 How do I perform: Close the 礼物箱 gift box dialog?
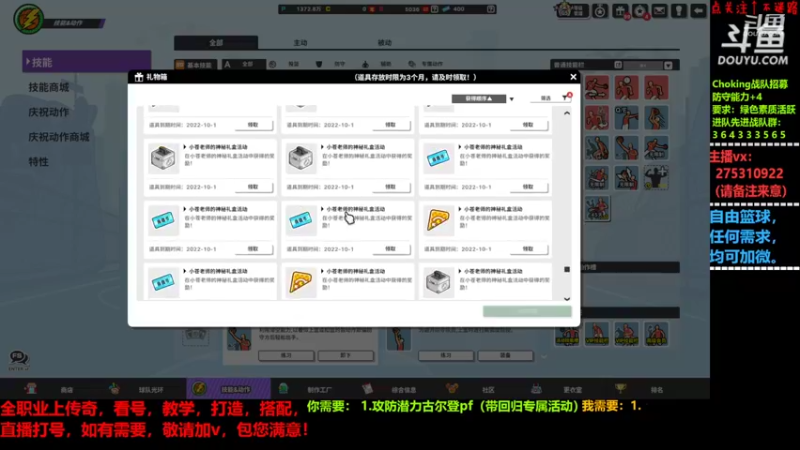[573, 77]
